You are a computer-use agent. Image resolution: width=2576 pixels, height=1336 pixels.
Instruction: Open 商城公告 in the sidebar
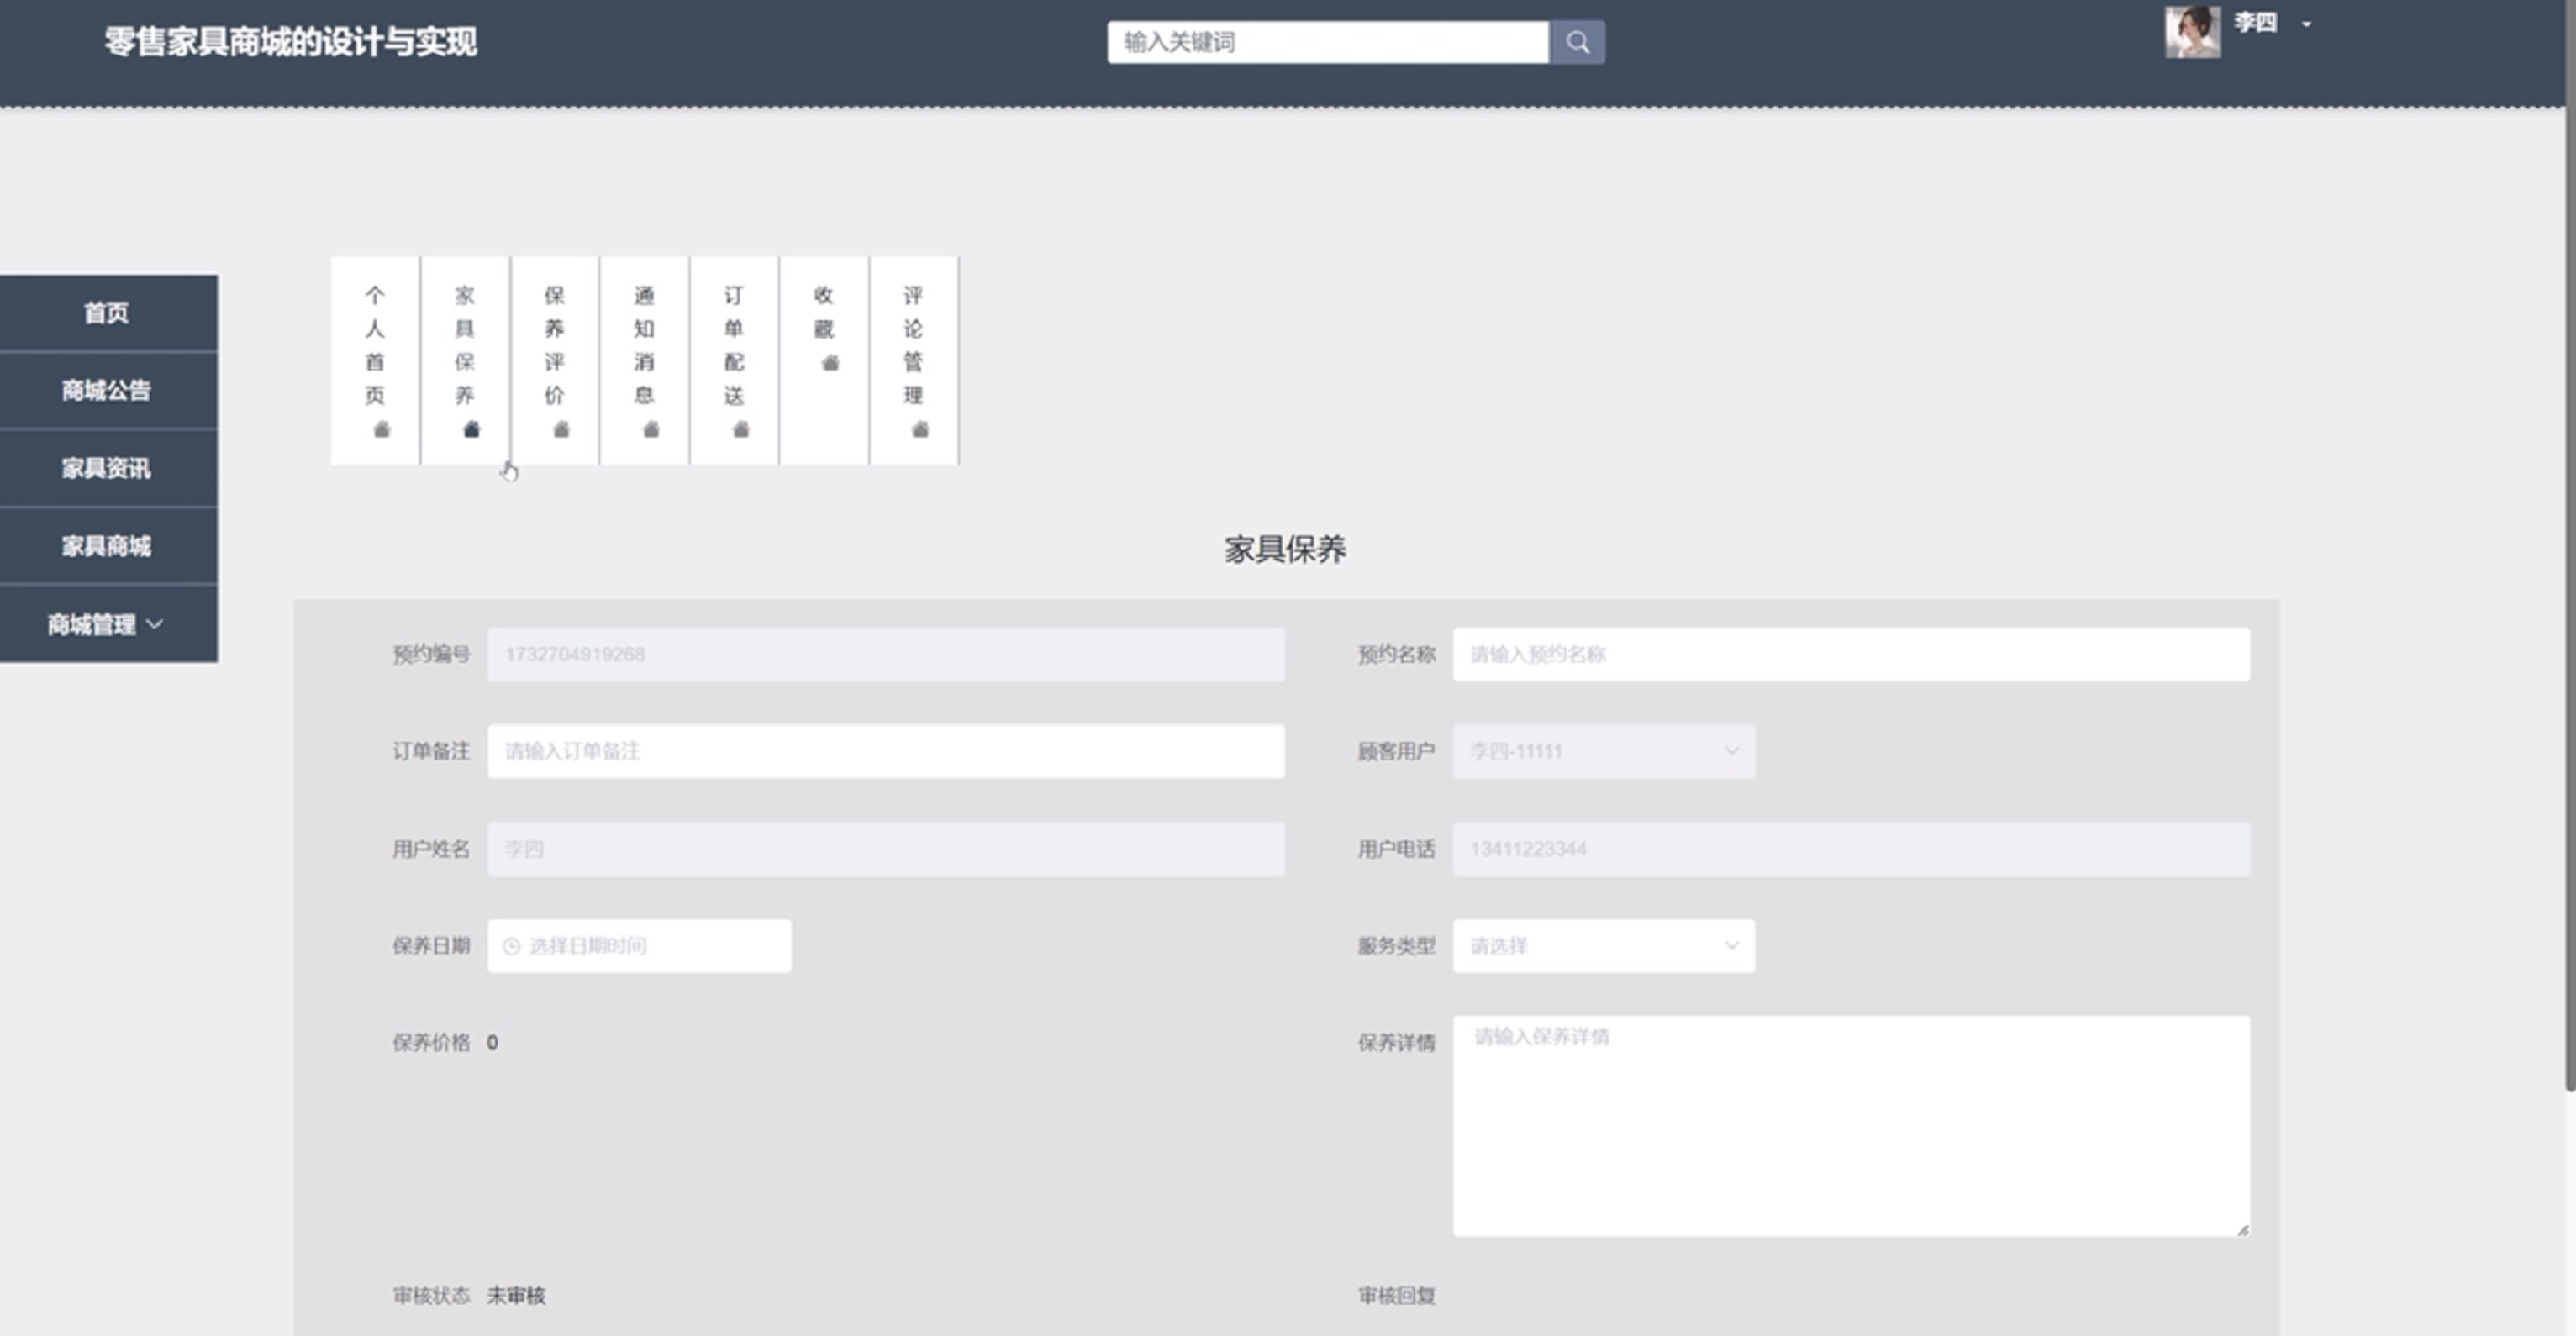click(x=107, y=390)
